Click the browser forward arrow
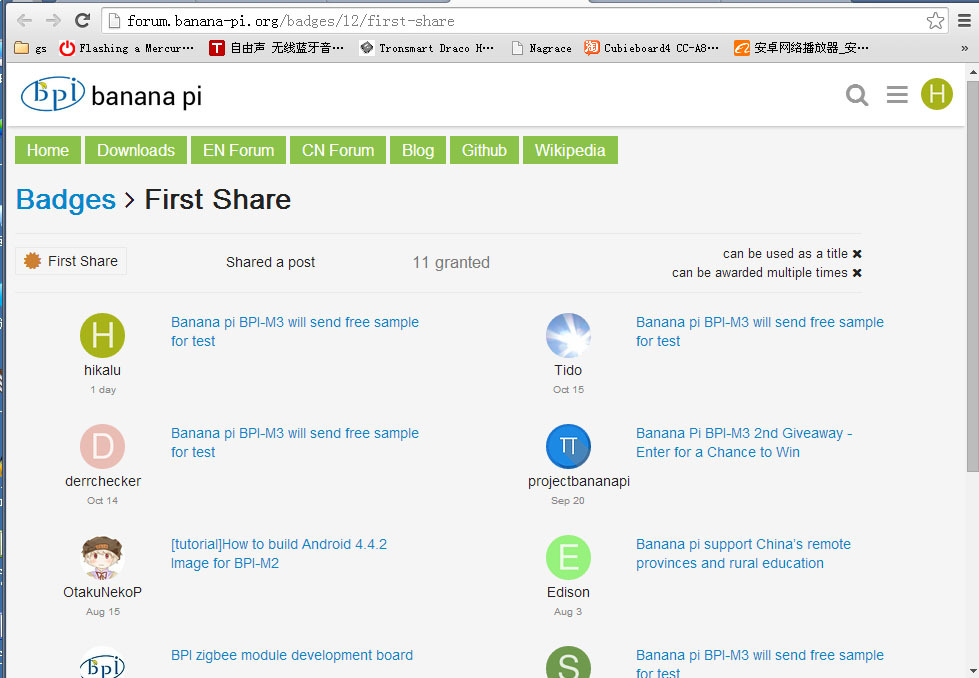 (53, 21)
